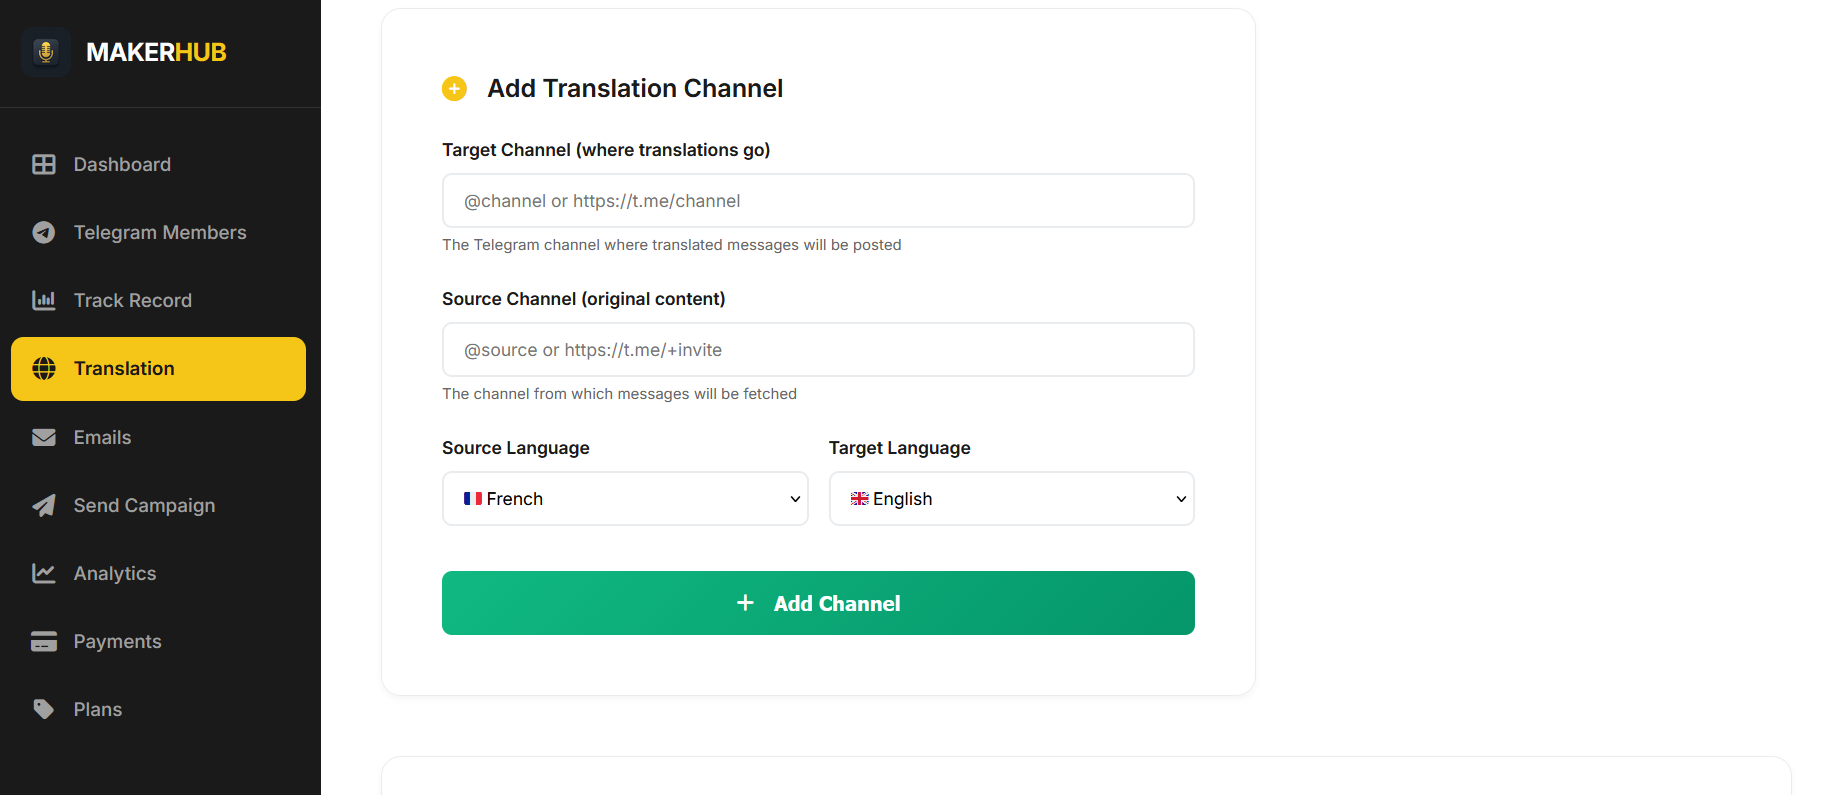1846x795 pixels.
Task: Click the MAKERHUB header logo text
Action: click(155, 52)
